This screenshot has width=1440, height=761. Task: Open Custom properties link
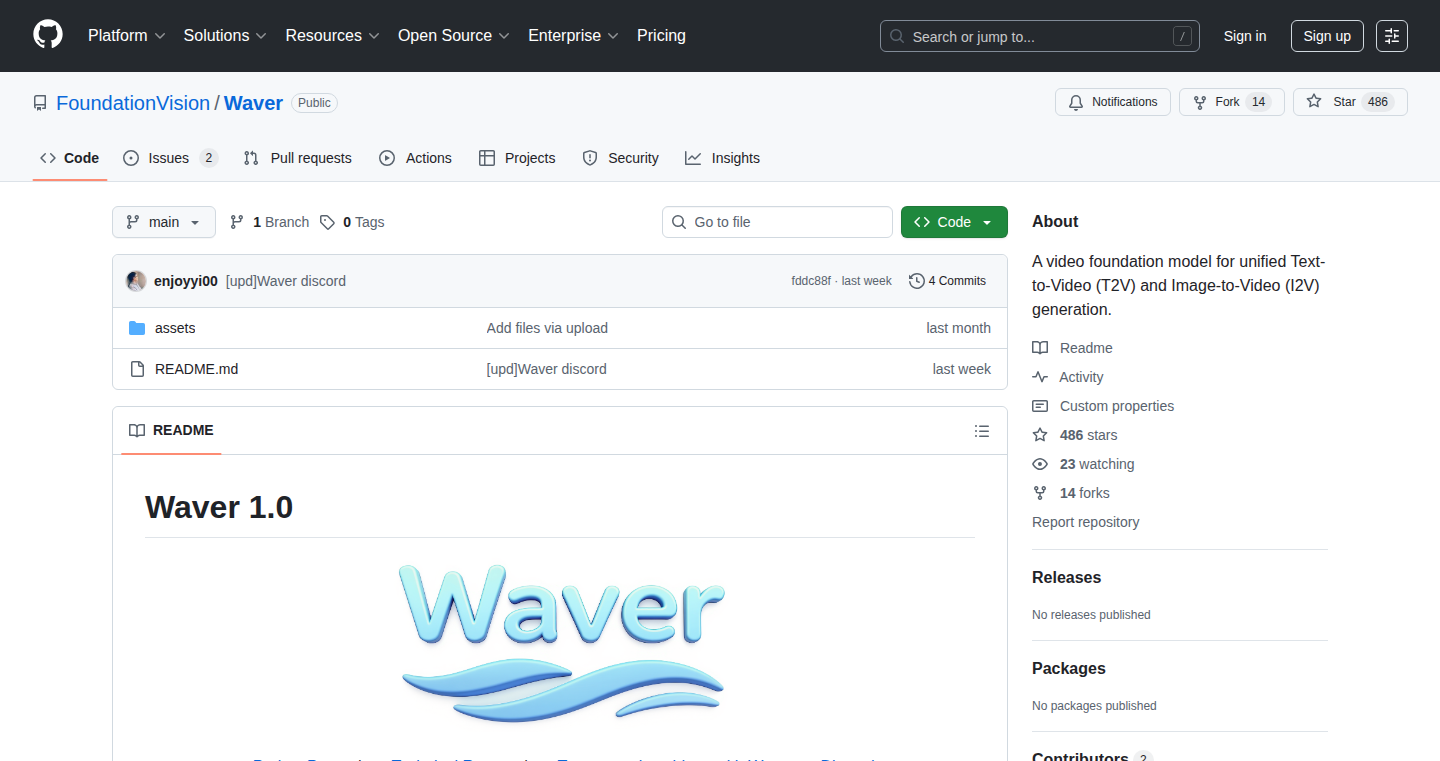coord(1103,406)
